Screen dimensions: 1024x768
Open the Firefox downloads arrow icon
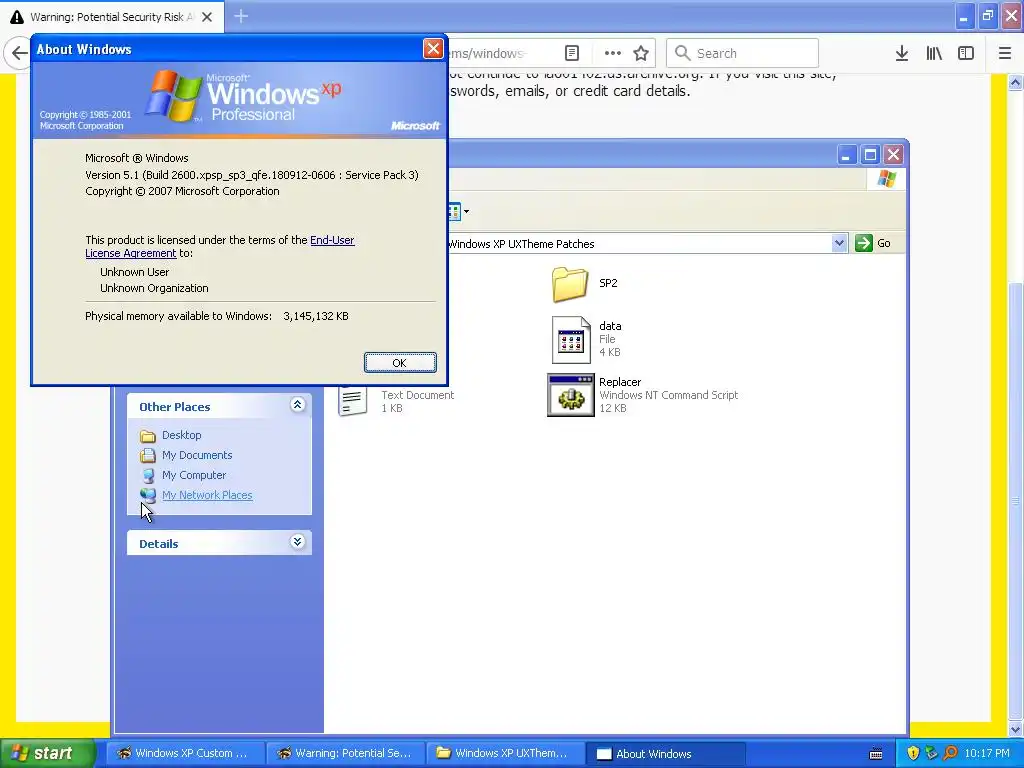coord(902,53)
